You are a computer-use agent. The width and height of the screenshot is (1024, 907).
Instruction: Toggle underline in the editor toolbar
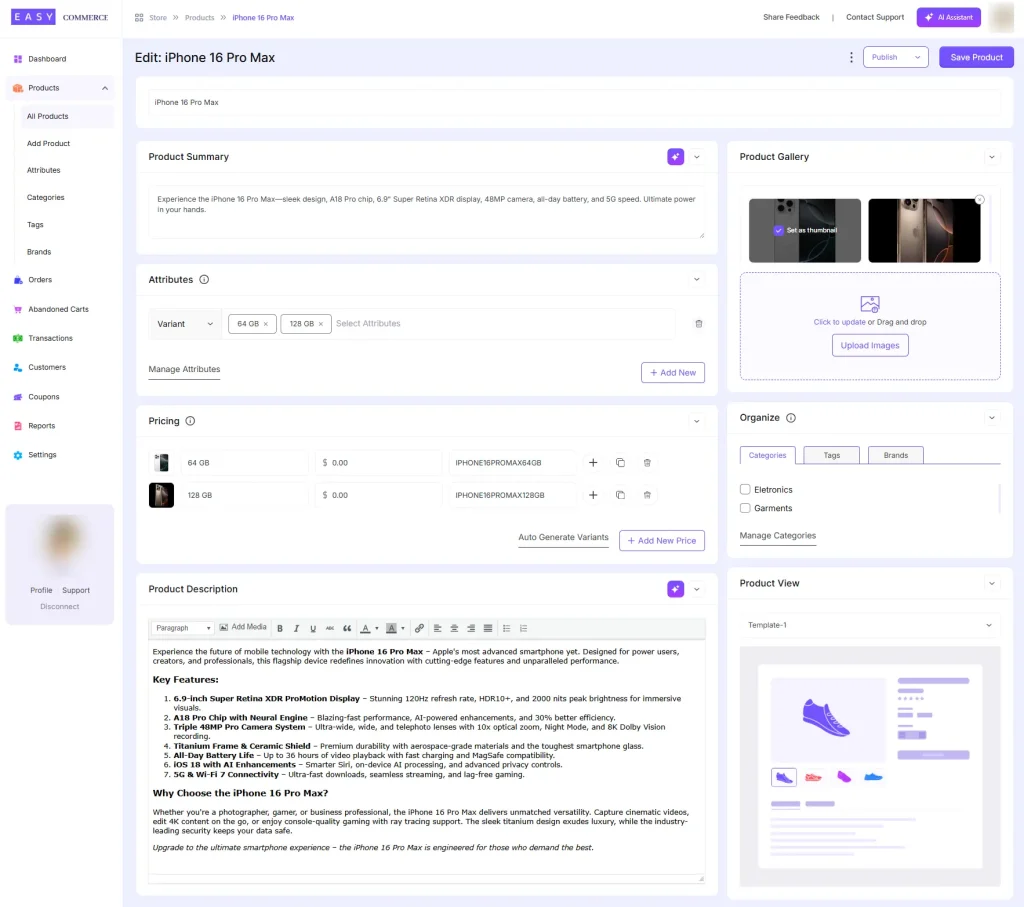pos(313,628)
